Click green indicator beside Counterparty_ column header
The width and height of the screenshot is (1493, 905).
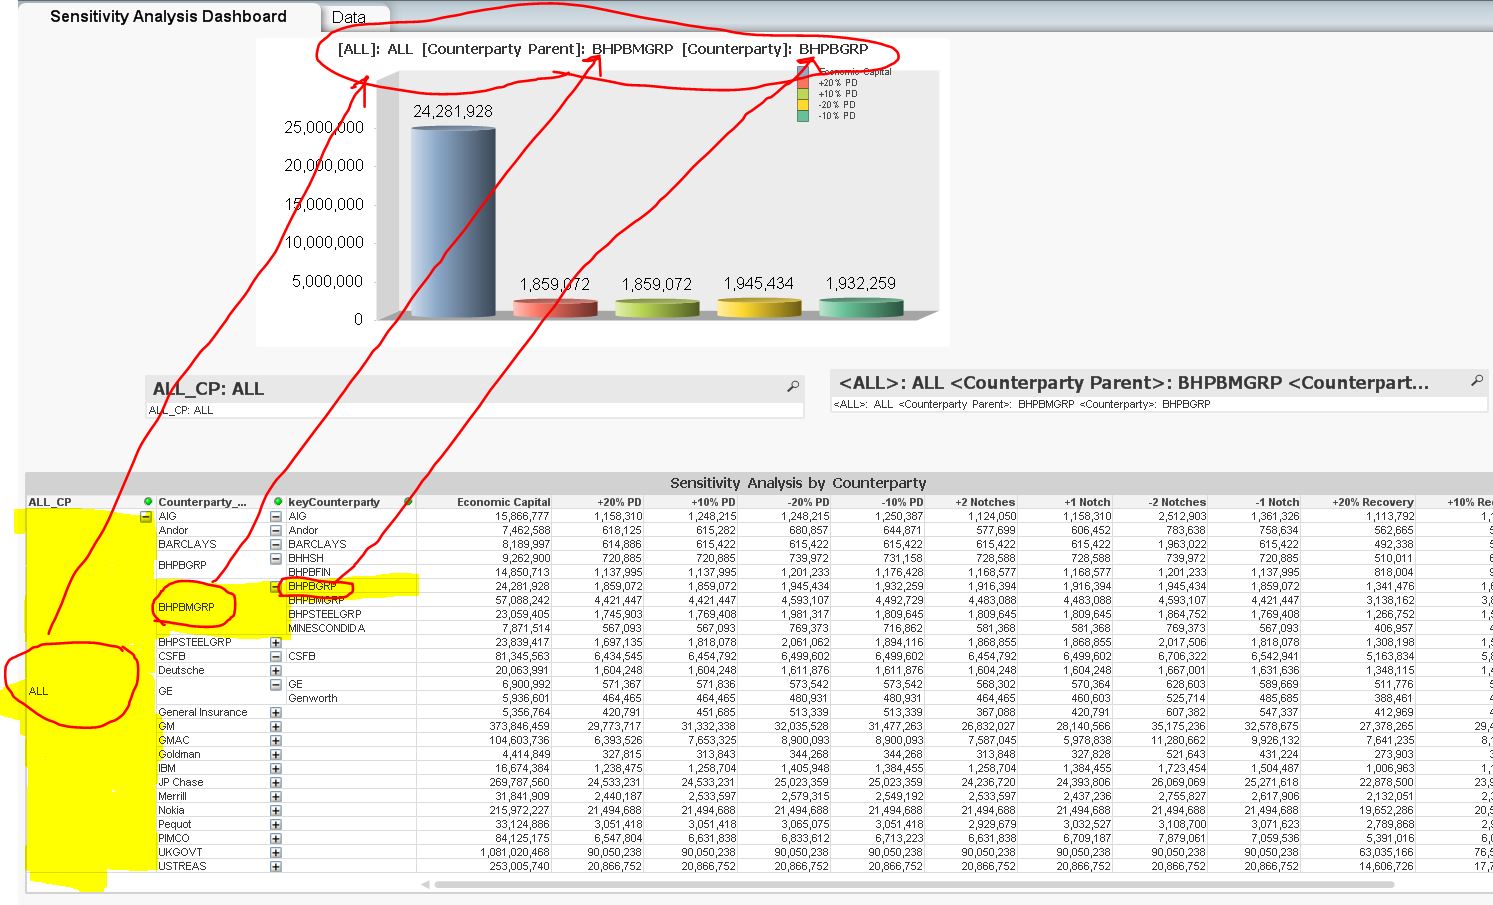pyautogui.click(x=278, y=502)
